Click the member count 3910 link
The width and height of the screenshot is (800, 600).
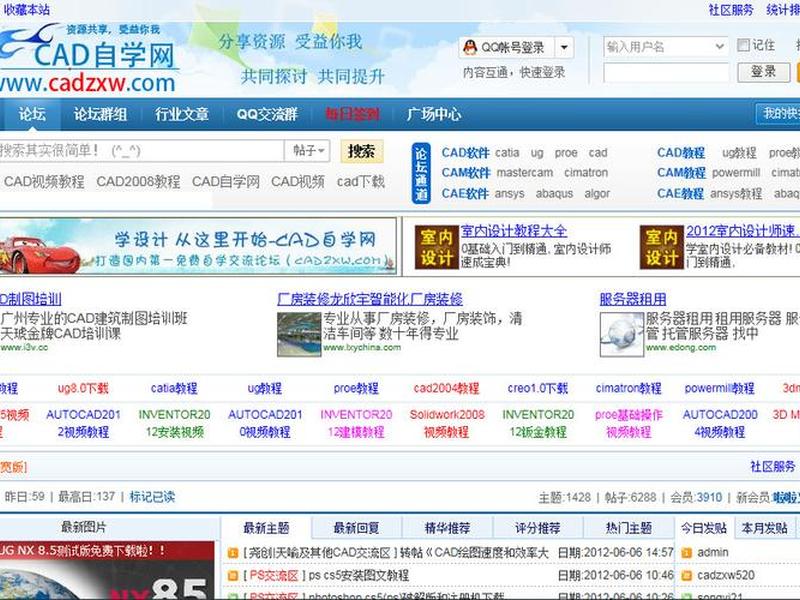click(709, 497)
